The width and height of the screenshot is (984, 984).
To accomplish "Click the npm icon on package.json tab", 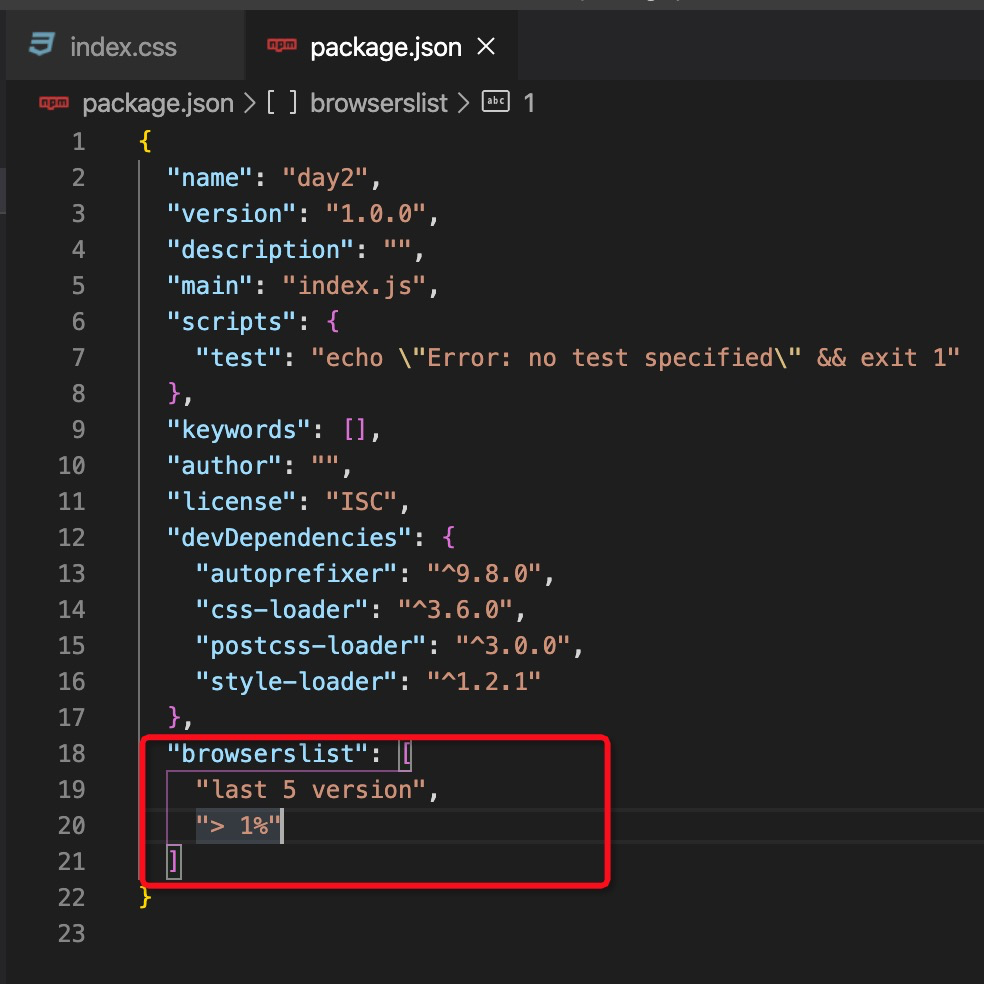I will tap(282, 45).
